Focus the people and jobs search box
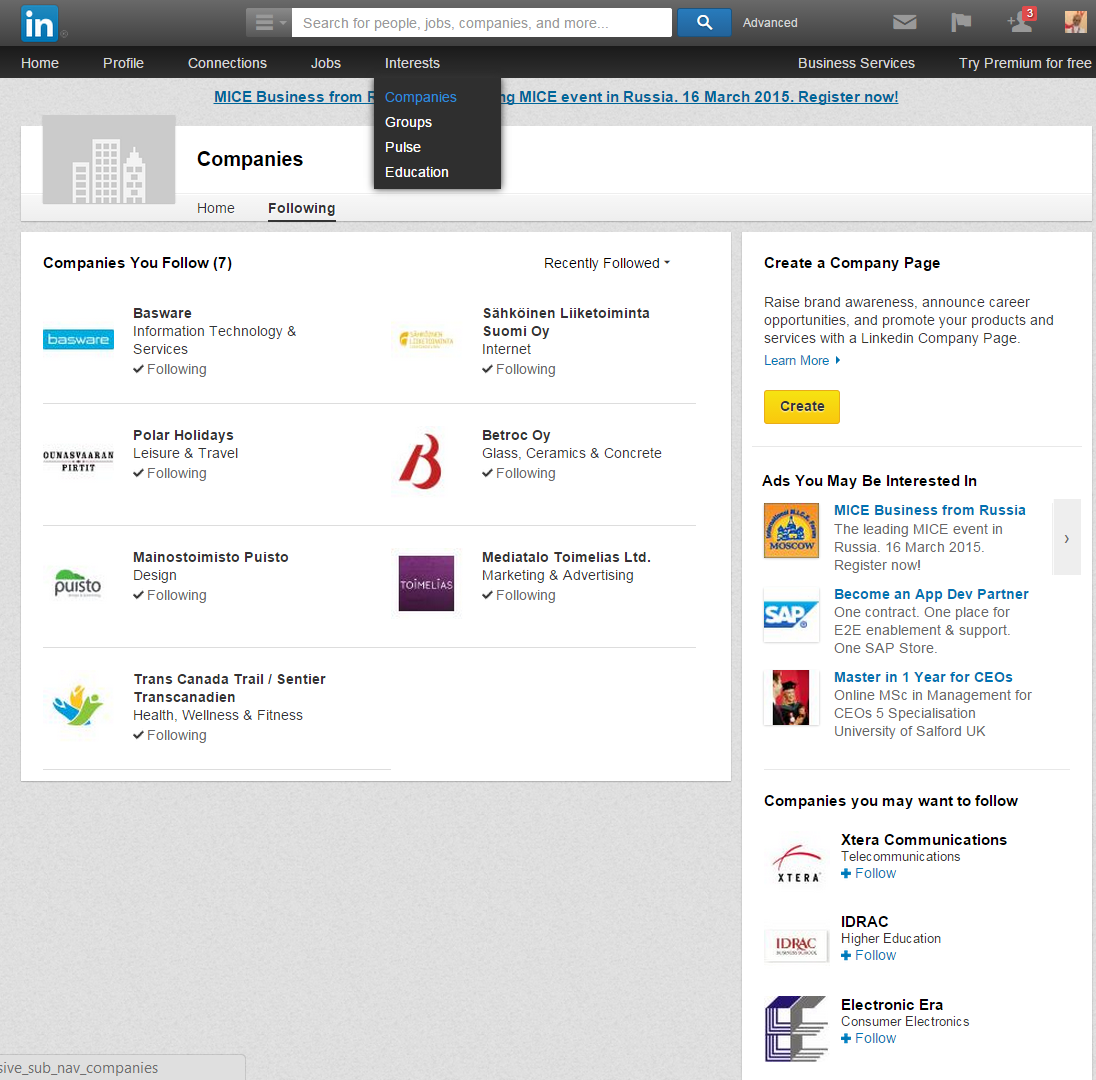This screenshot has height=1080, width=1096. point(482,23)
